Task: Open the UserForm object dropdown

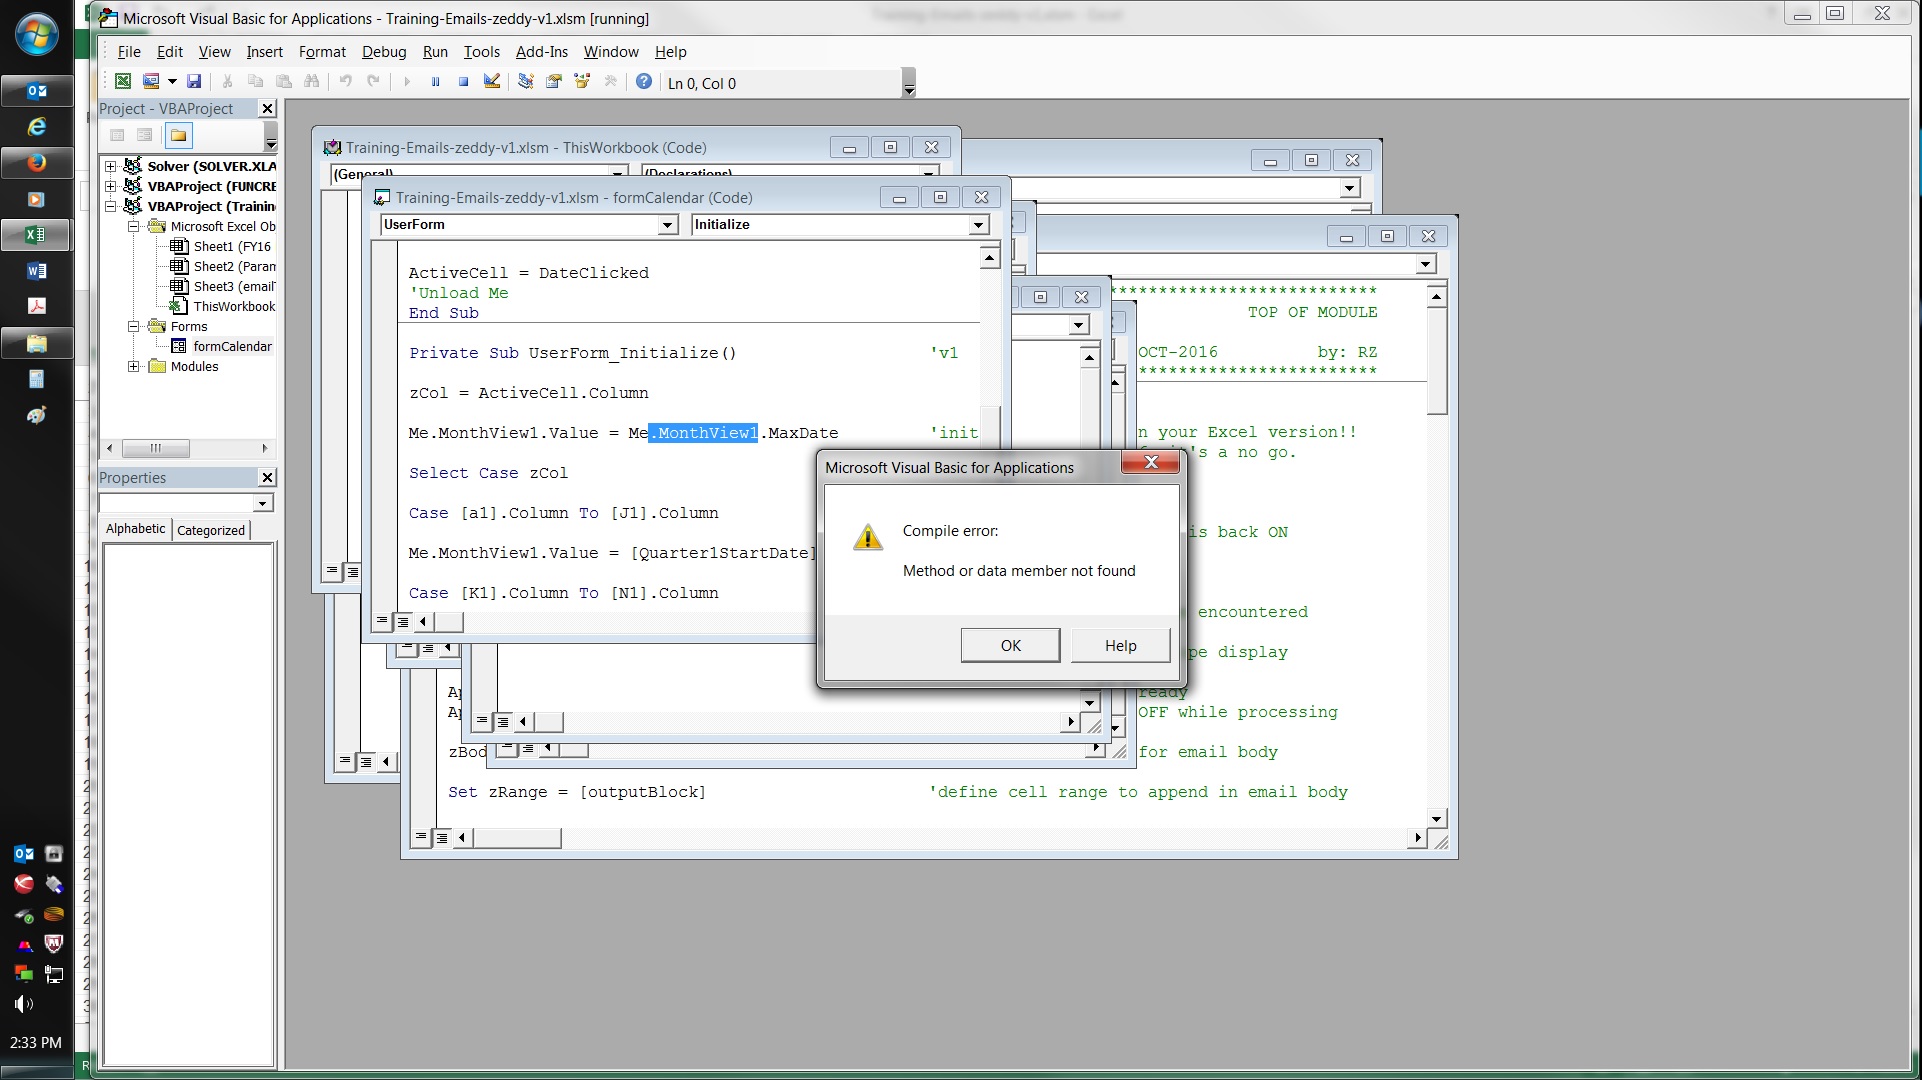Action: click(668, 226)
